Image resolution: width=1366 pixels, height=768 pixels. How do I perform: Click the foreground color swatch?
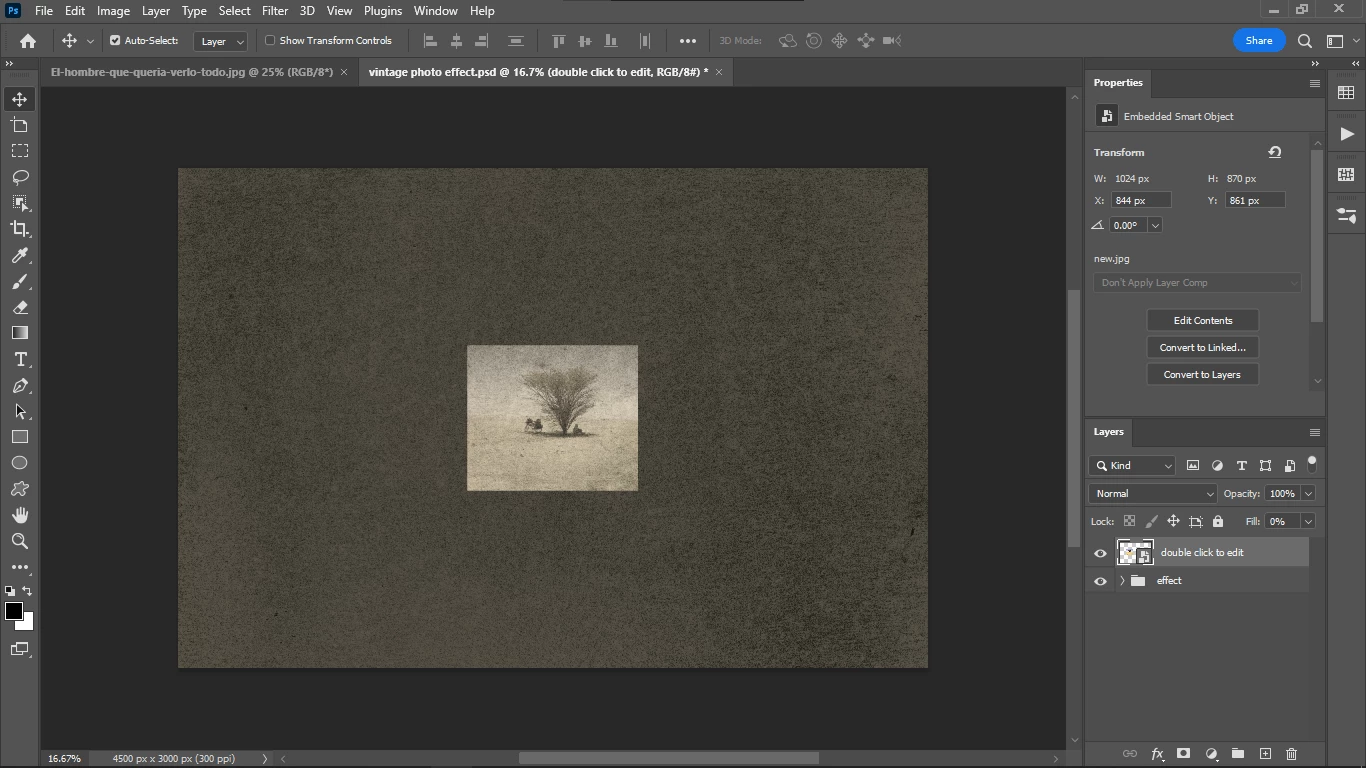[x=14, y=612]
